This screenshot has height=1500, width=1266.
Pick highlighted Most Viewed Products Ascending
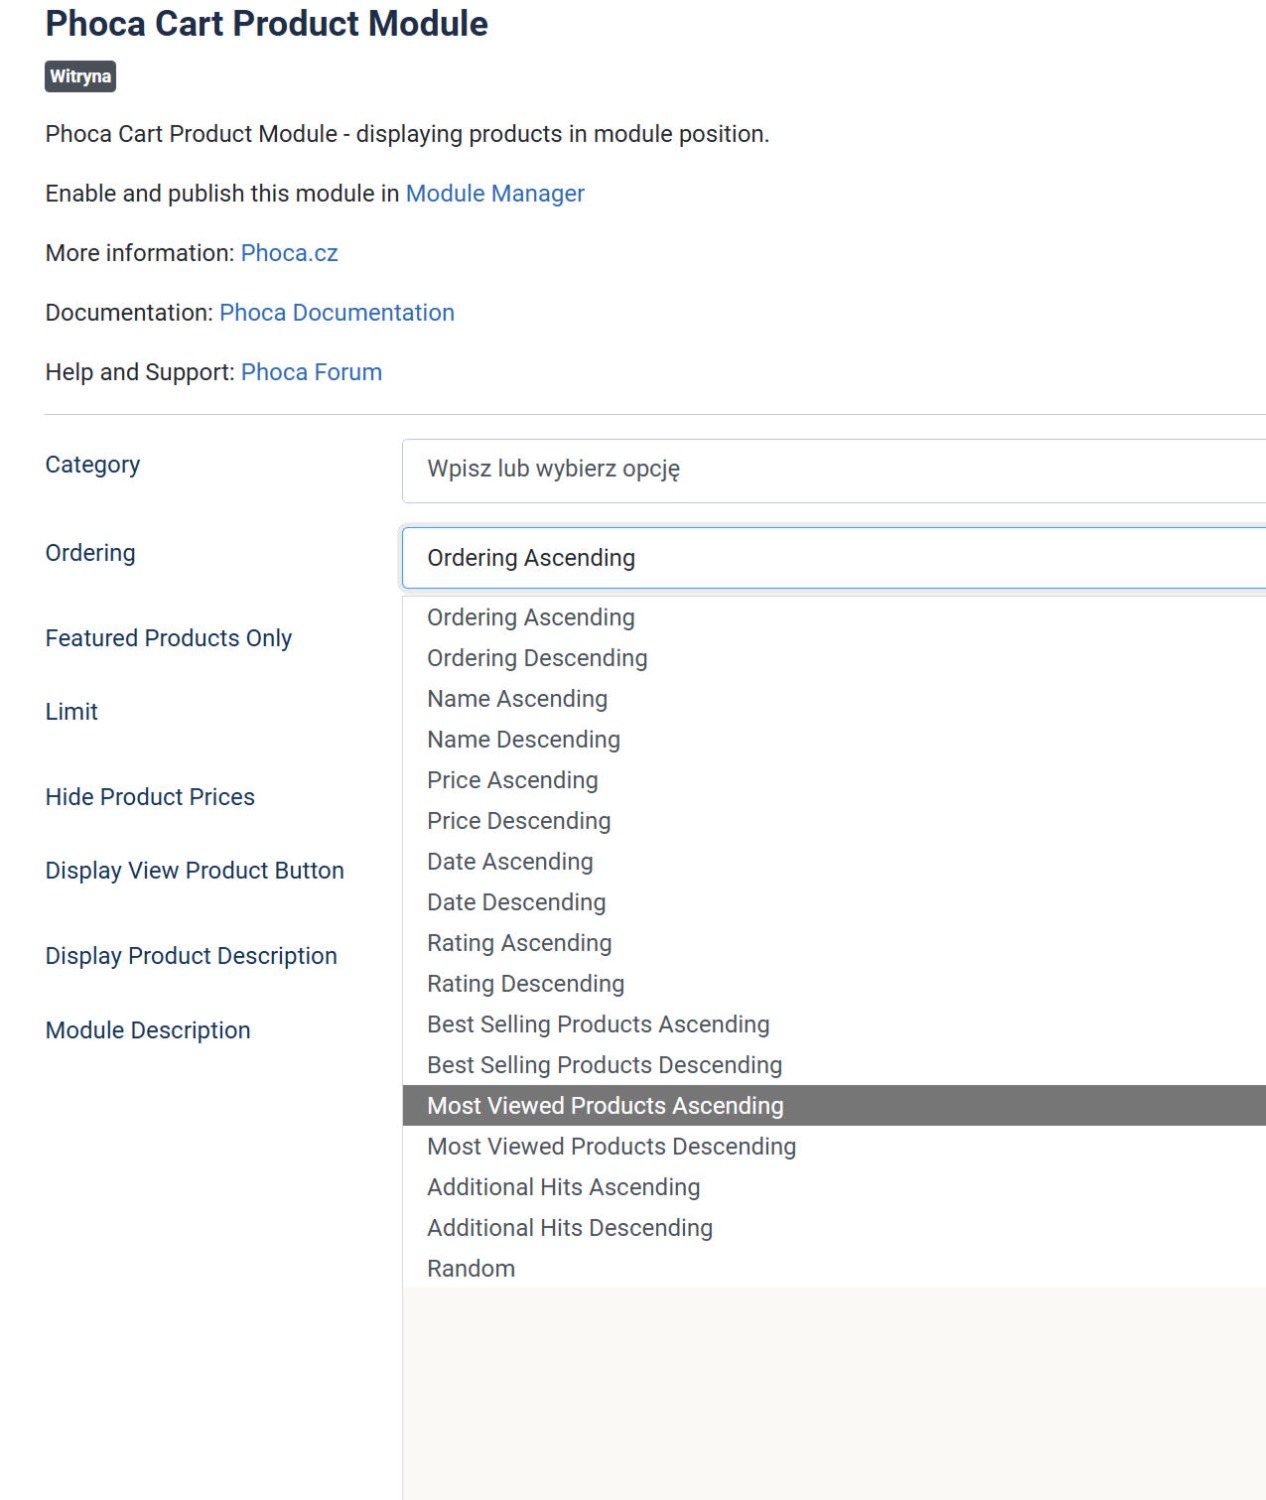[605, 1106]
